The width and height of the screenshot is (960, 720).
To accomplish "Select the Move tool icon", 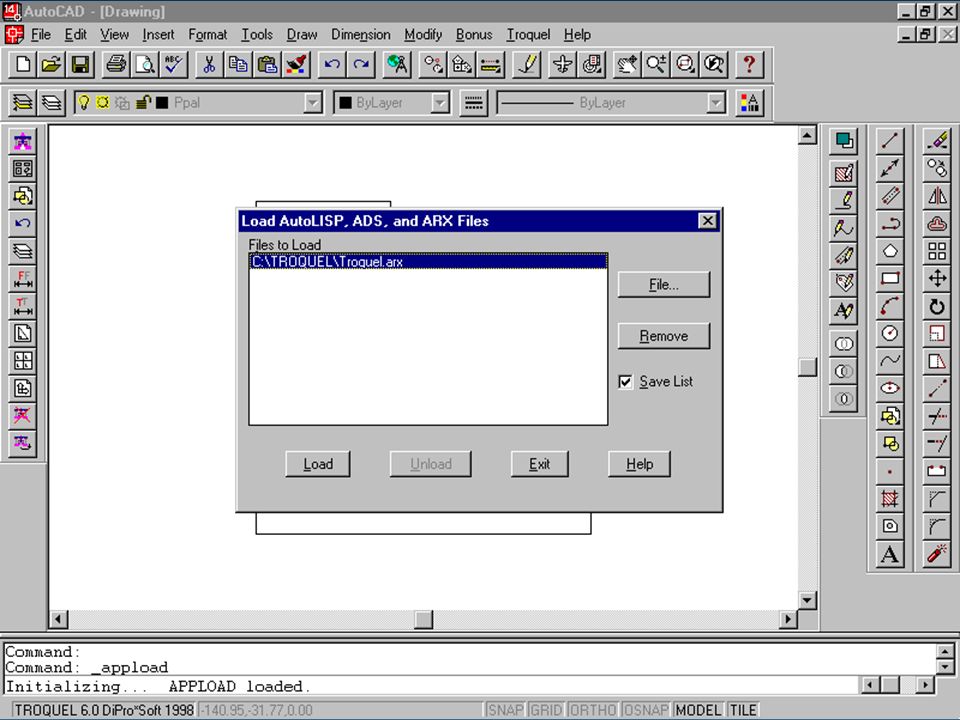I will pos(937,279).
